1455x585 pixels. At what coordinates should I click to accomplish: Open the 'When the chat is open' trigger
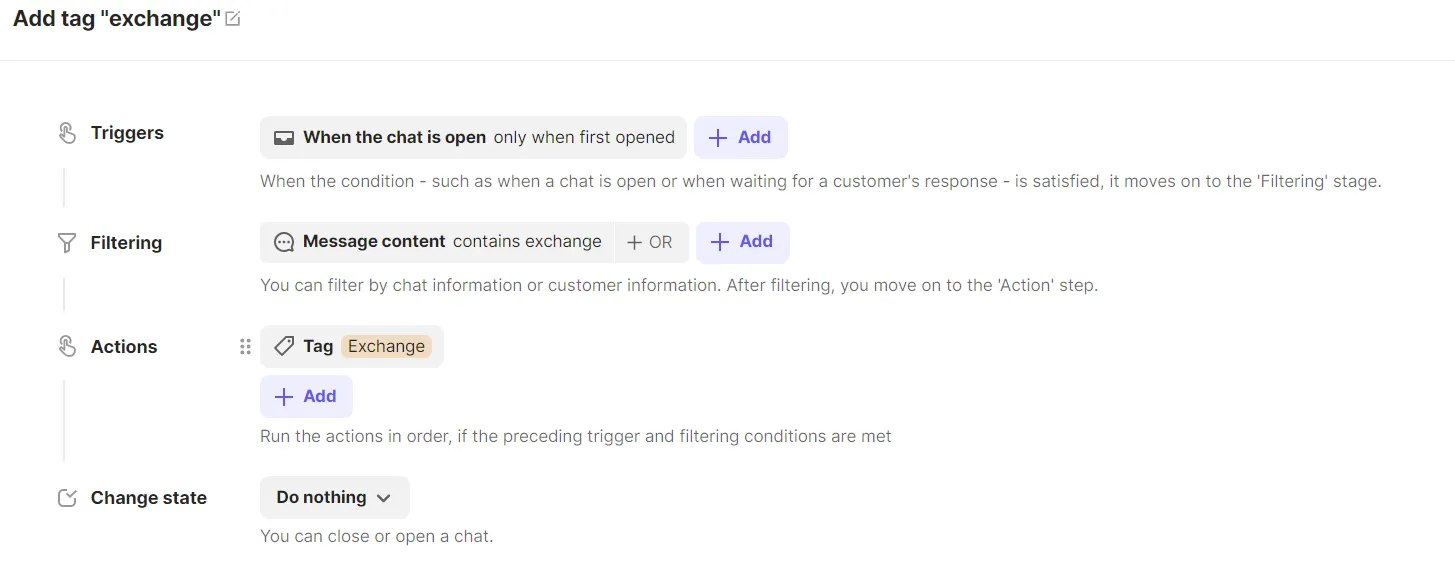click(395, 138)
